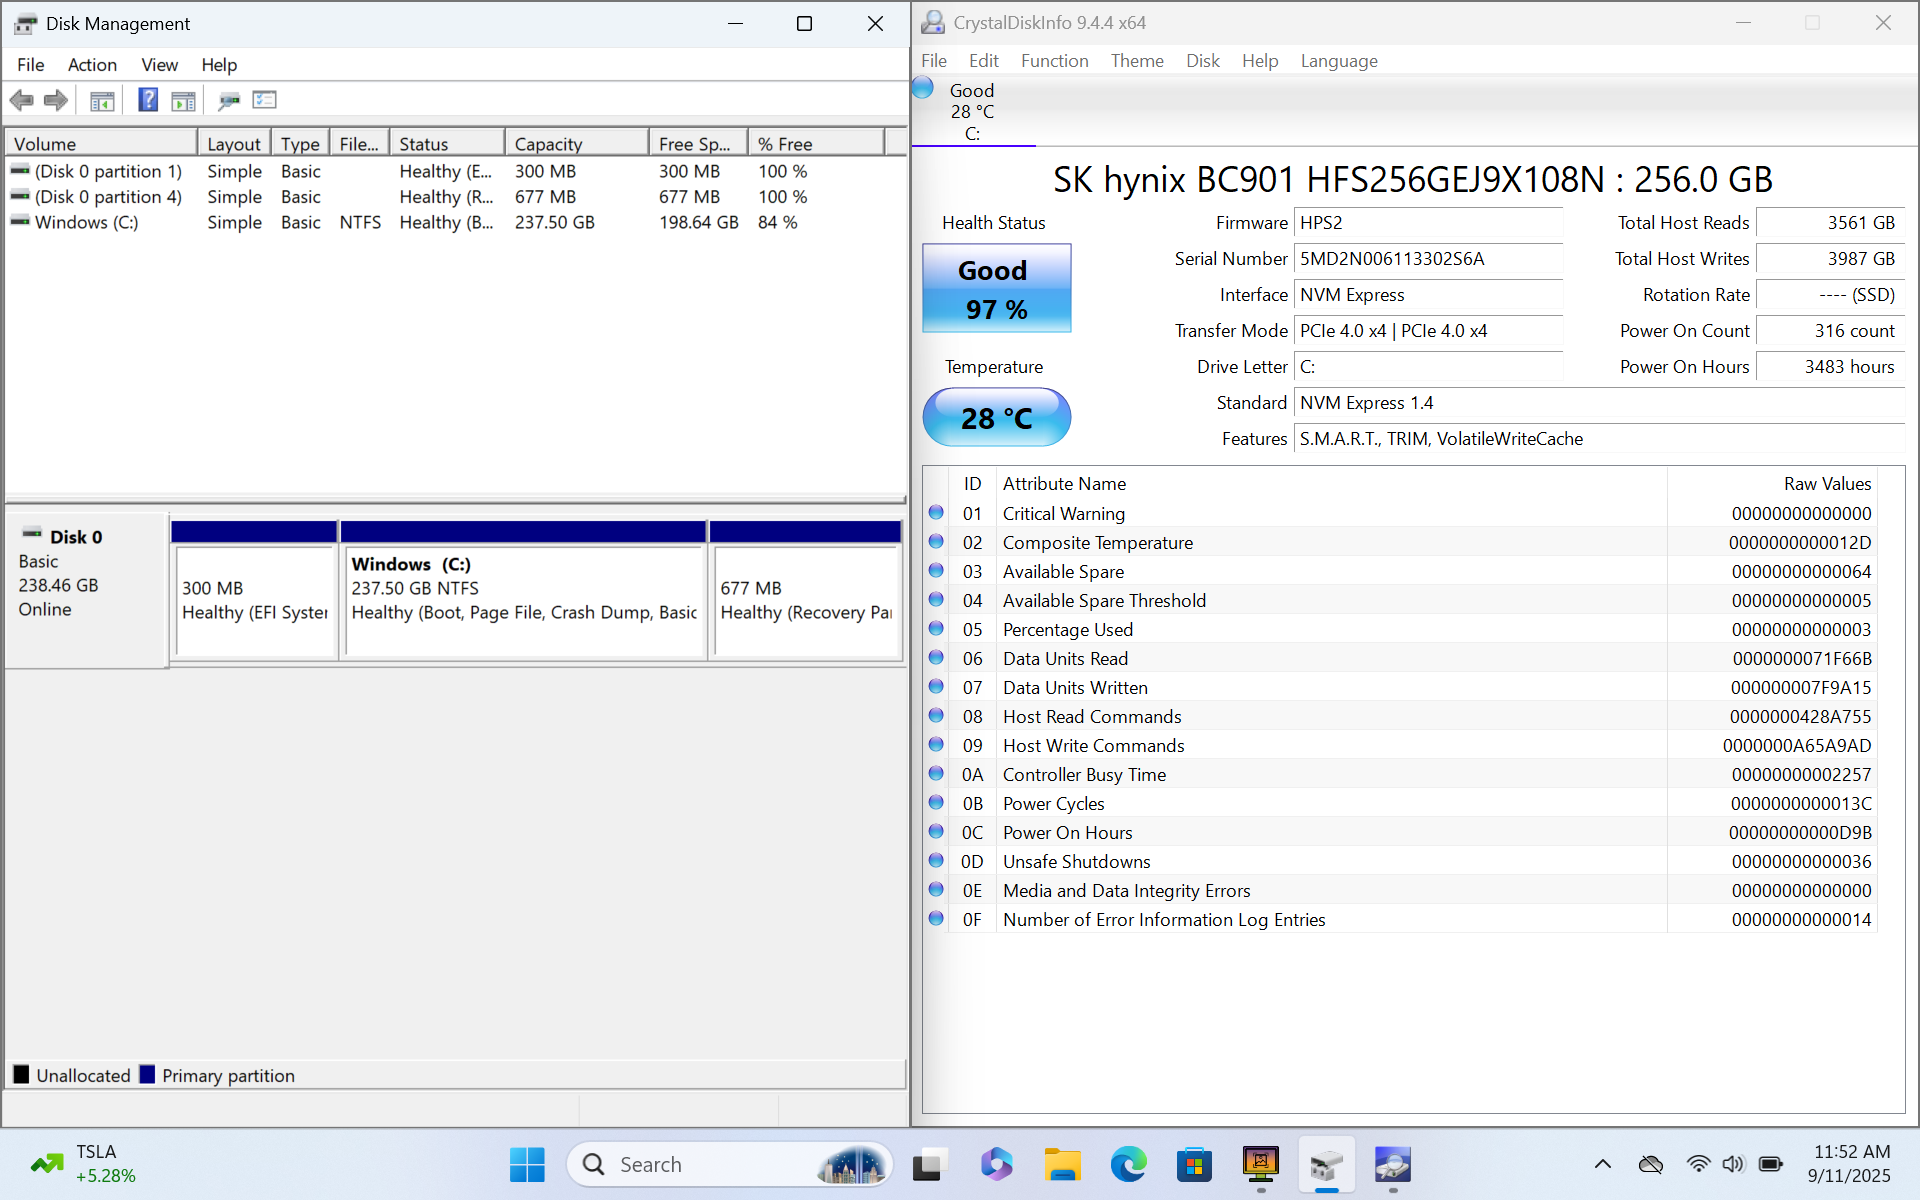Click the Windows Start button on the taskbar
This screenshot has height=1200, width=1920.
[x=527, y=1165]
